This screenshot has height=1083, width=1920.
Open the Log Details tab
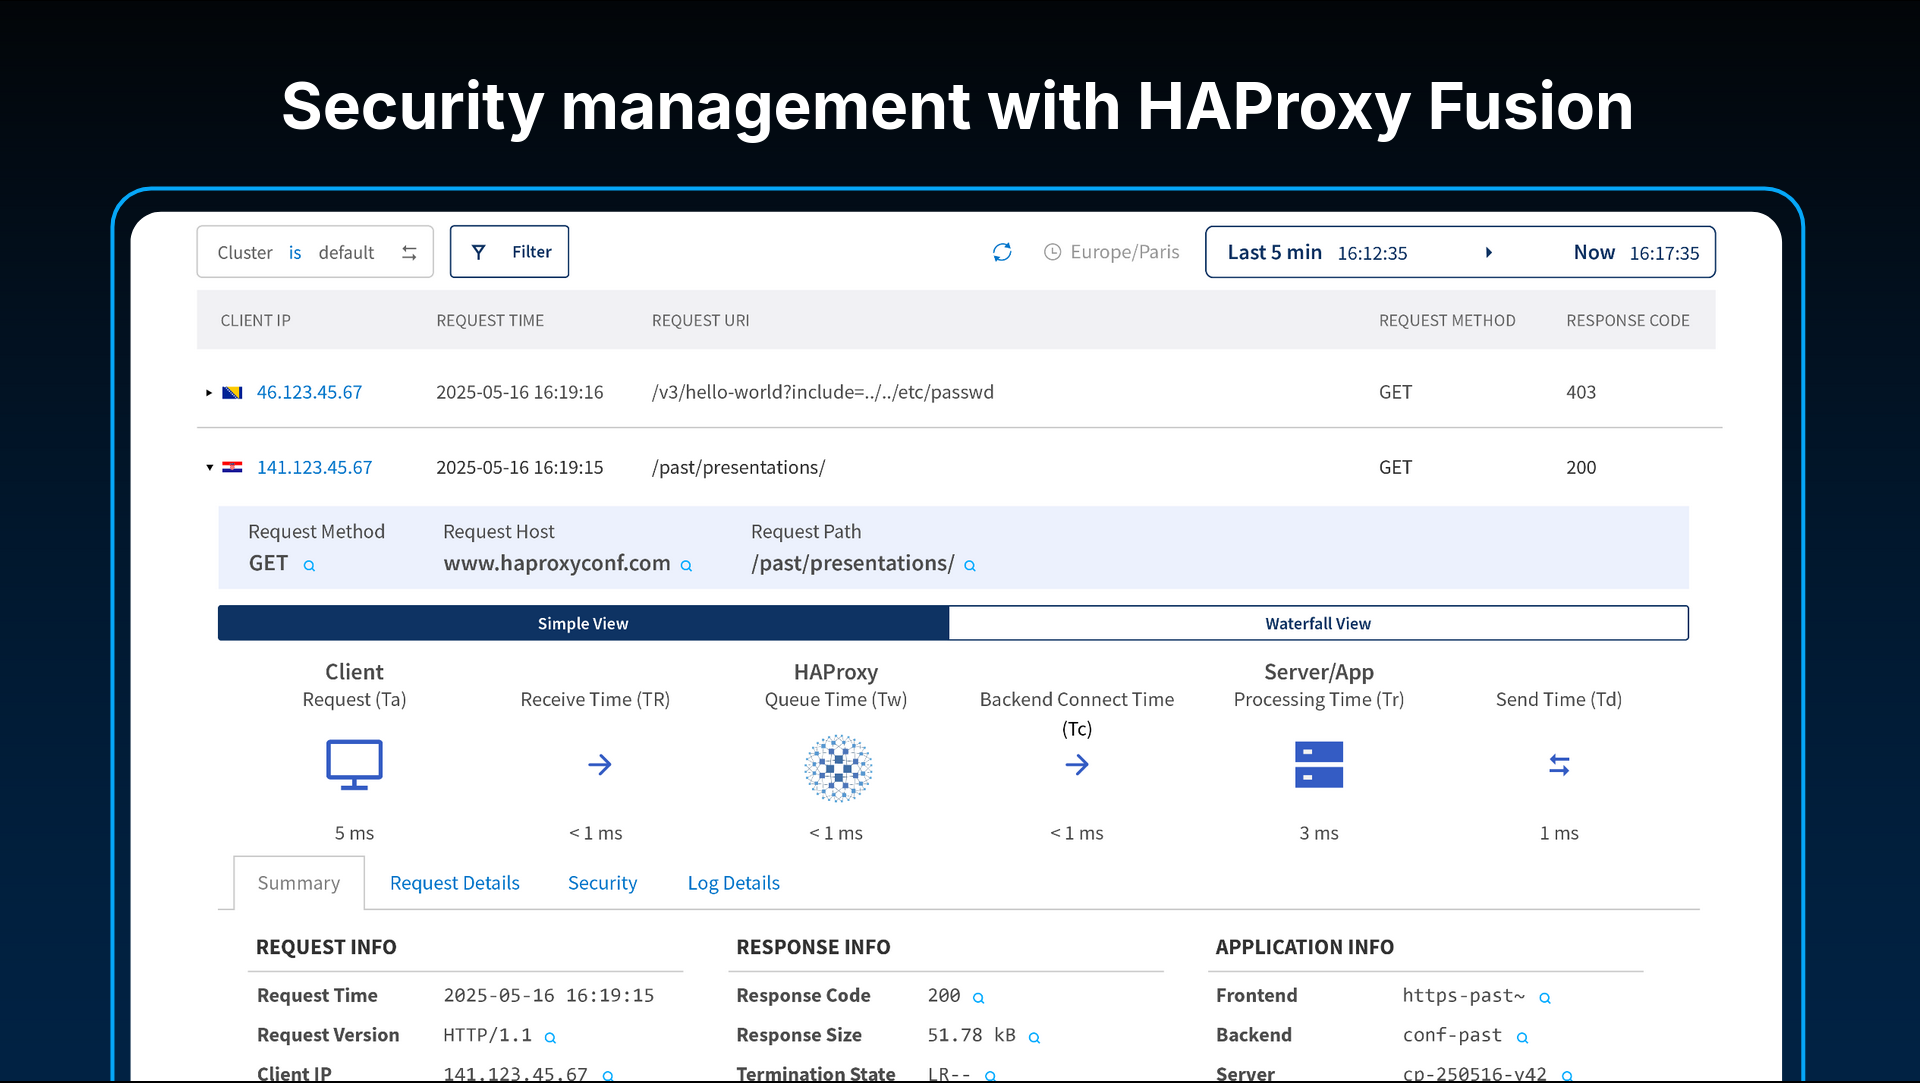[x=734, y=883]
